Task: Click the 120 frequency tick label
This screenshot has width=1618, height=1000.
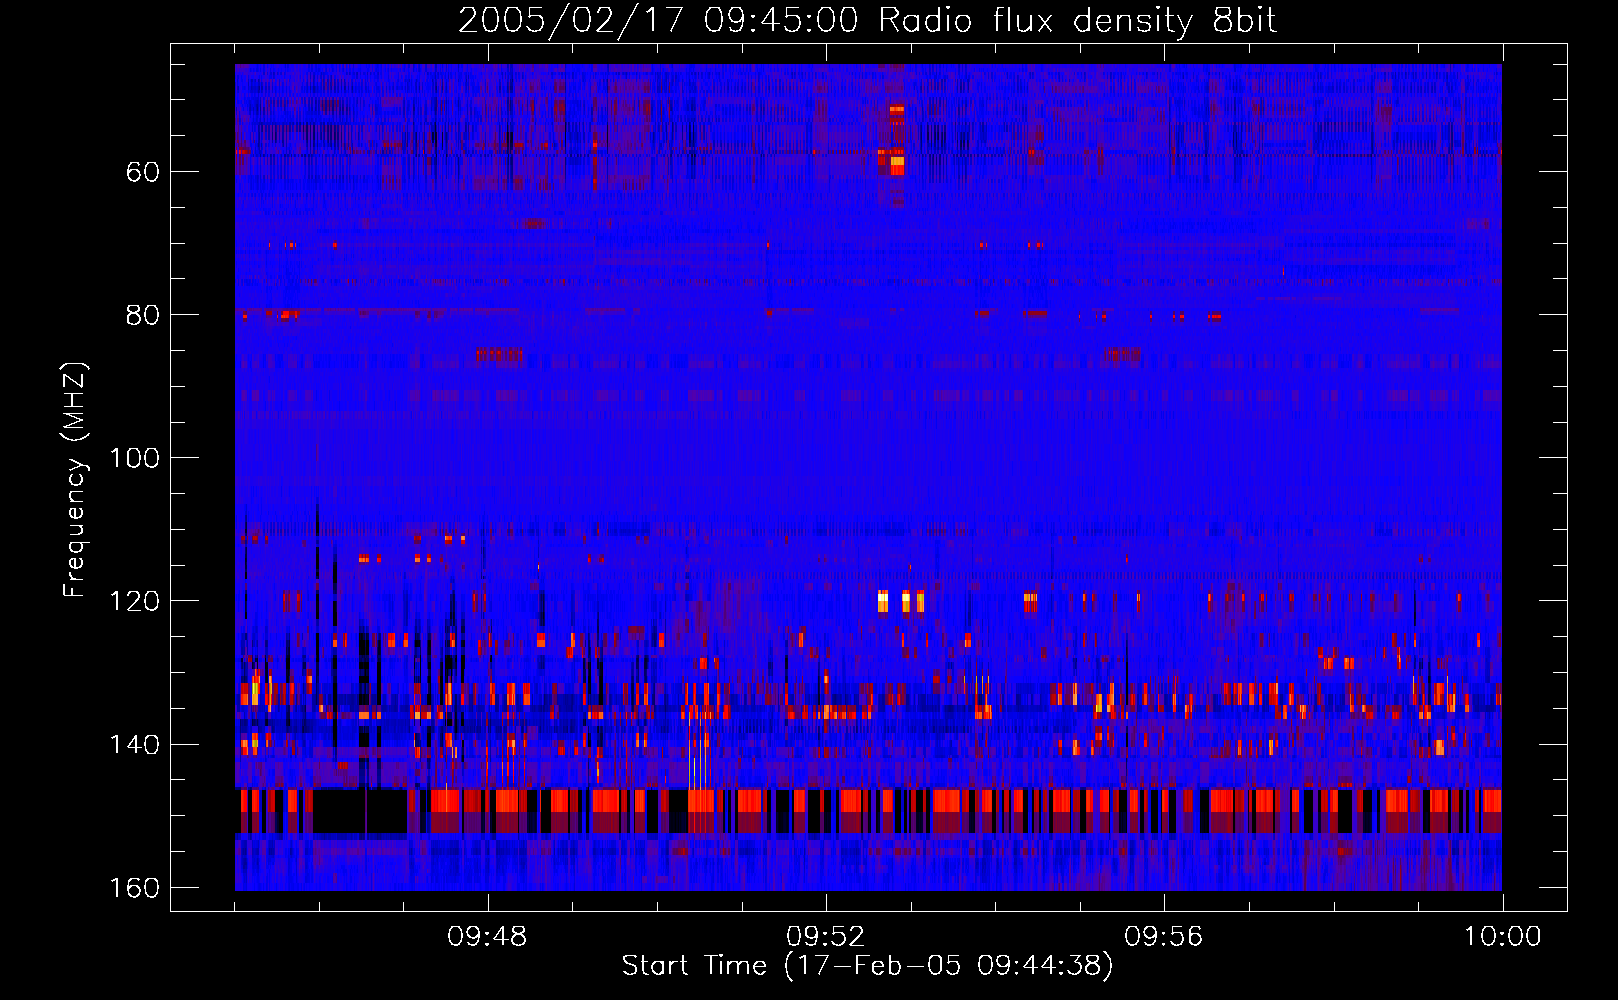Action: tap(134, 601)
